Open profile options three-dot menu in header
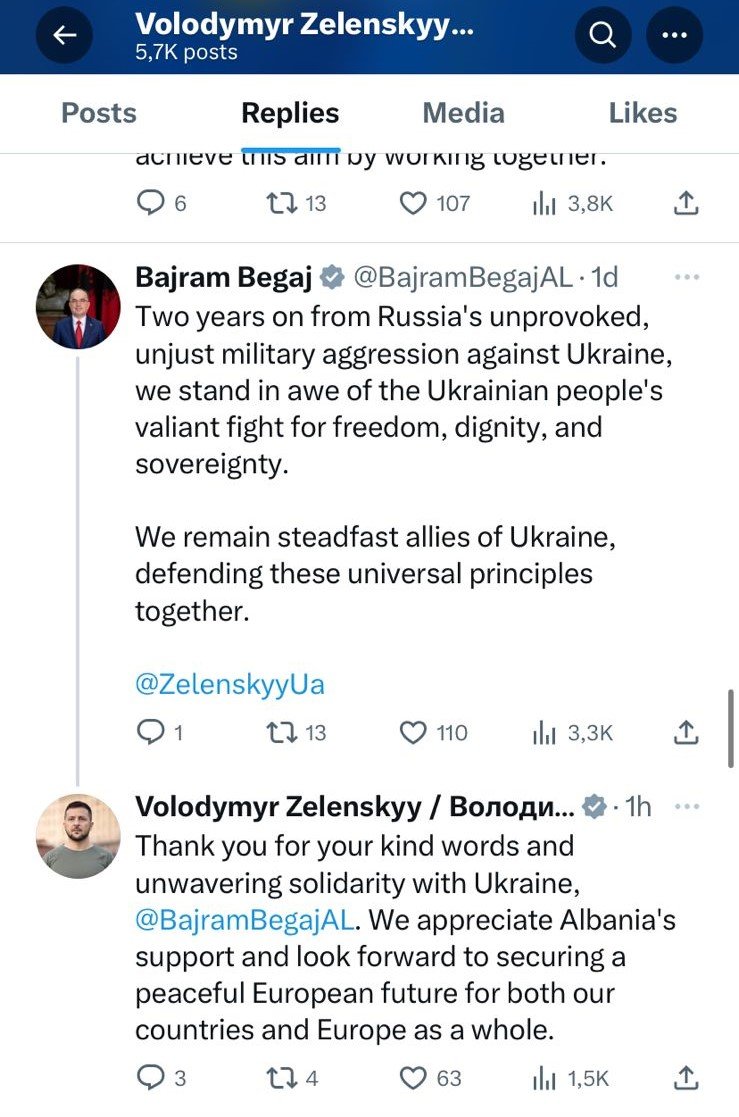The image size is (739, 1117). pos(675,36)
